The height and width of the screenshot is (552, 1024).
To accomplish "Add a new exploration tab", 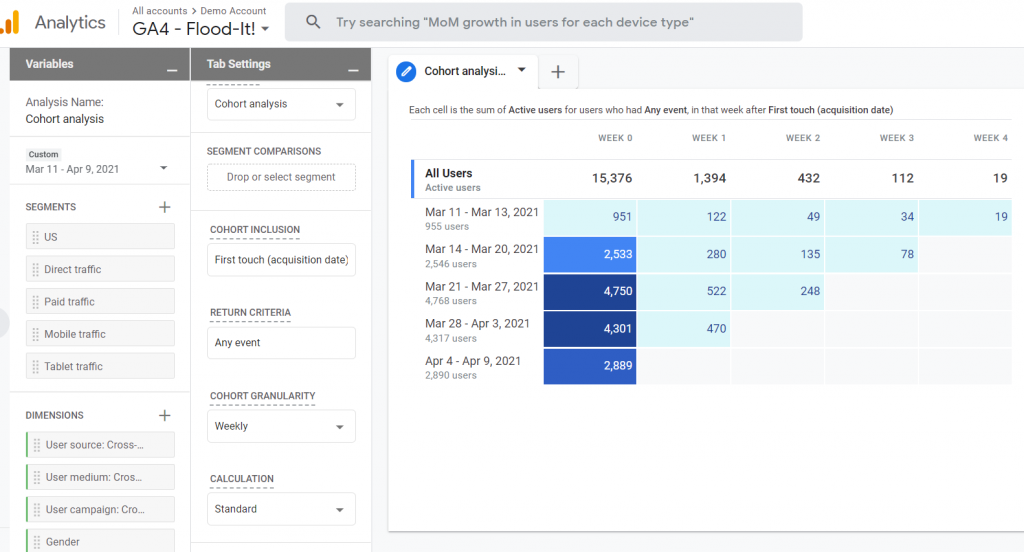I will click(x=558, y=71).
